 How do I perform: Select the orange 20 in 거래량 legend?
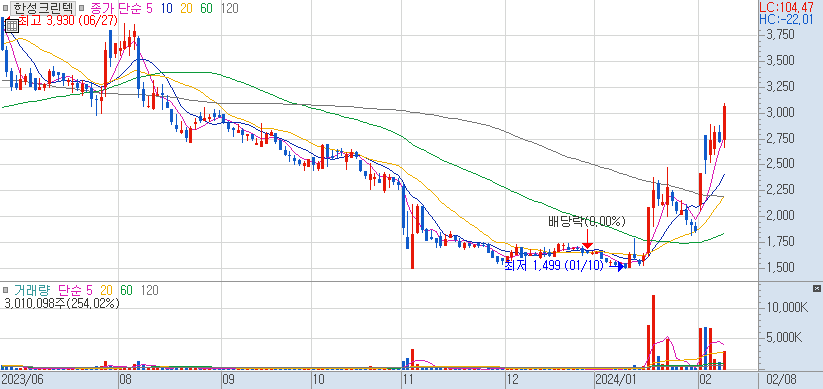click(107, 290)
